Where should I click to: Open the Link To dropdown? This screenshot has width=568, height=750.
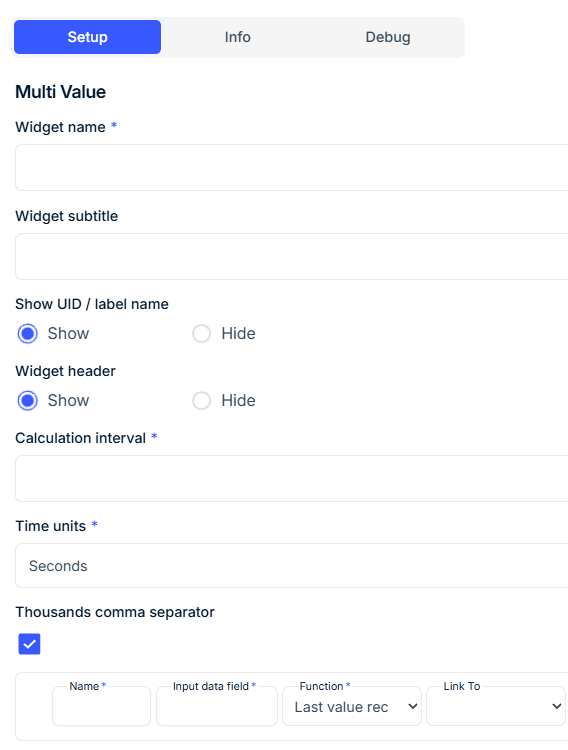click(496, 706)
